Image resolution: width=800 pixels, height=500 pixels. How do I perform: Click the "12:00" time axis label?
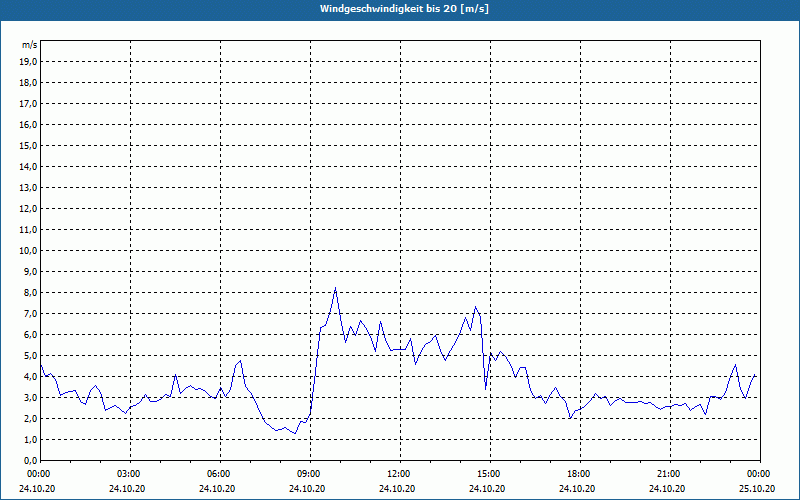398,474
